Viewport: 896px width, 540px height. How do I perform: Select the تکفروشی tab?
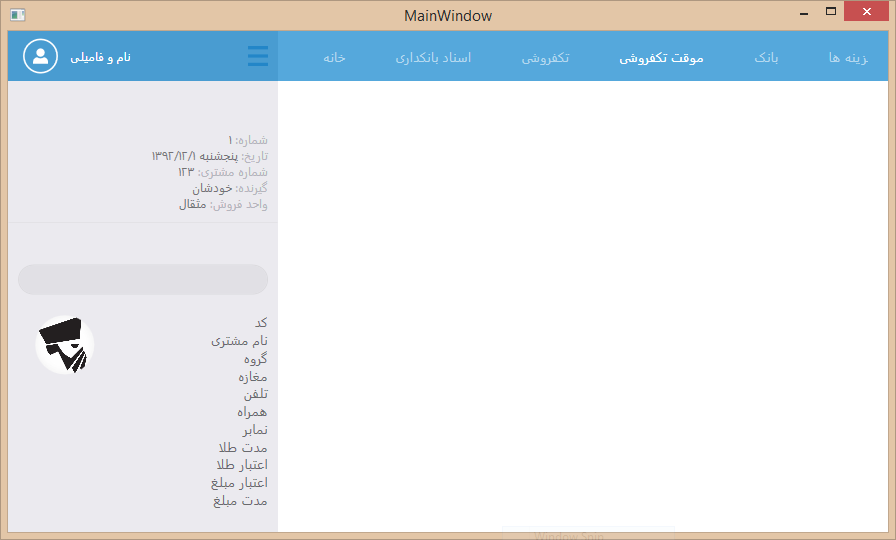coord(545,58)
